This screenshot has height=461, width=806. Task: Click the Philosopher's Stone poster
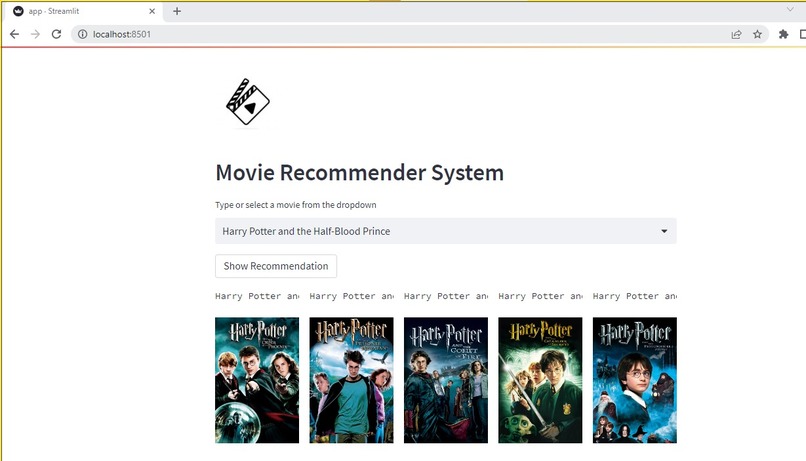pyautogui.click(x=635, y=380)
